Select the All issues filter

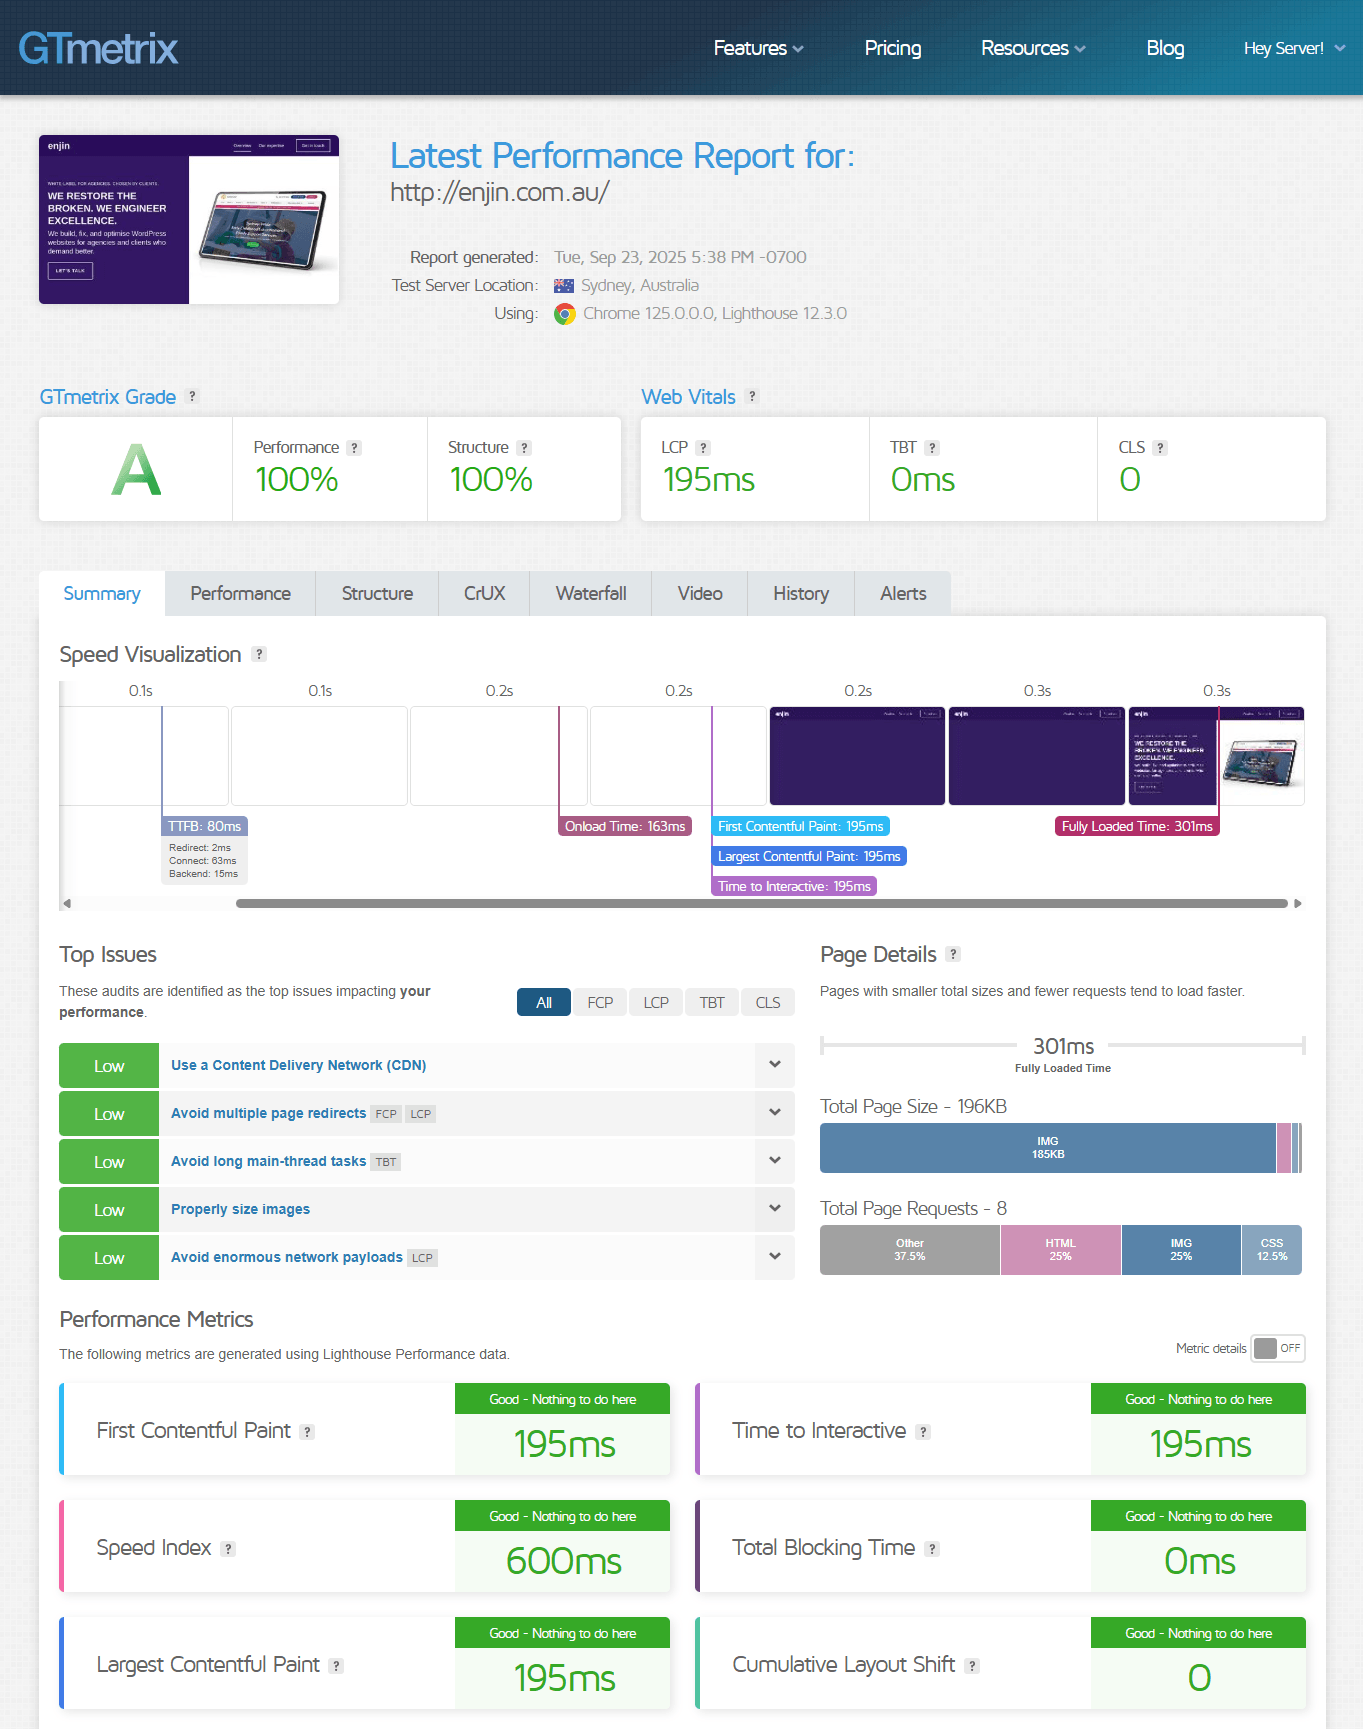(543, 1002)
